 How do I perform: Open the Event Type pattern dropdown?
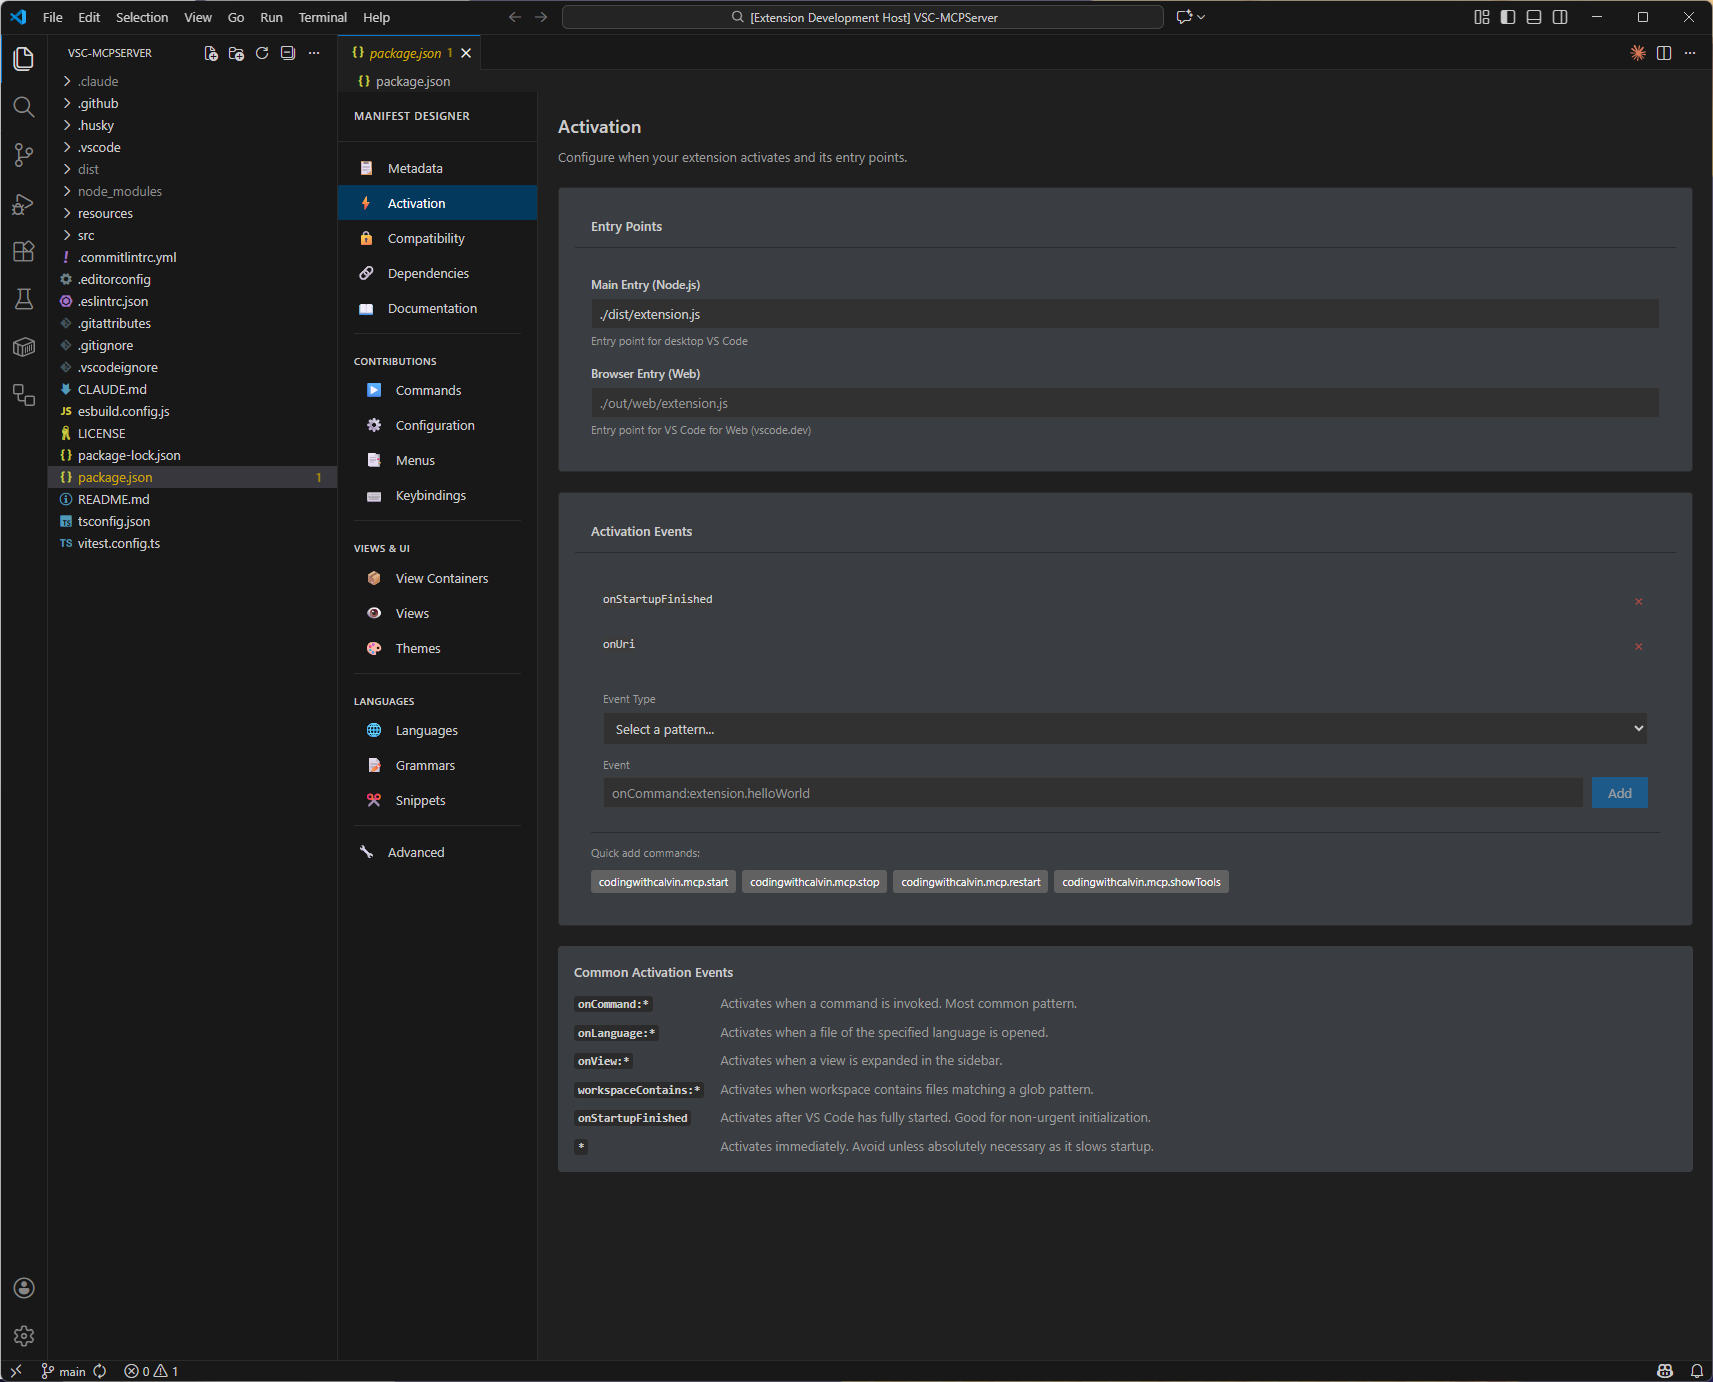pyautogui.click(x=1125, y=729)
